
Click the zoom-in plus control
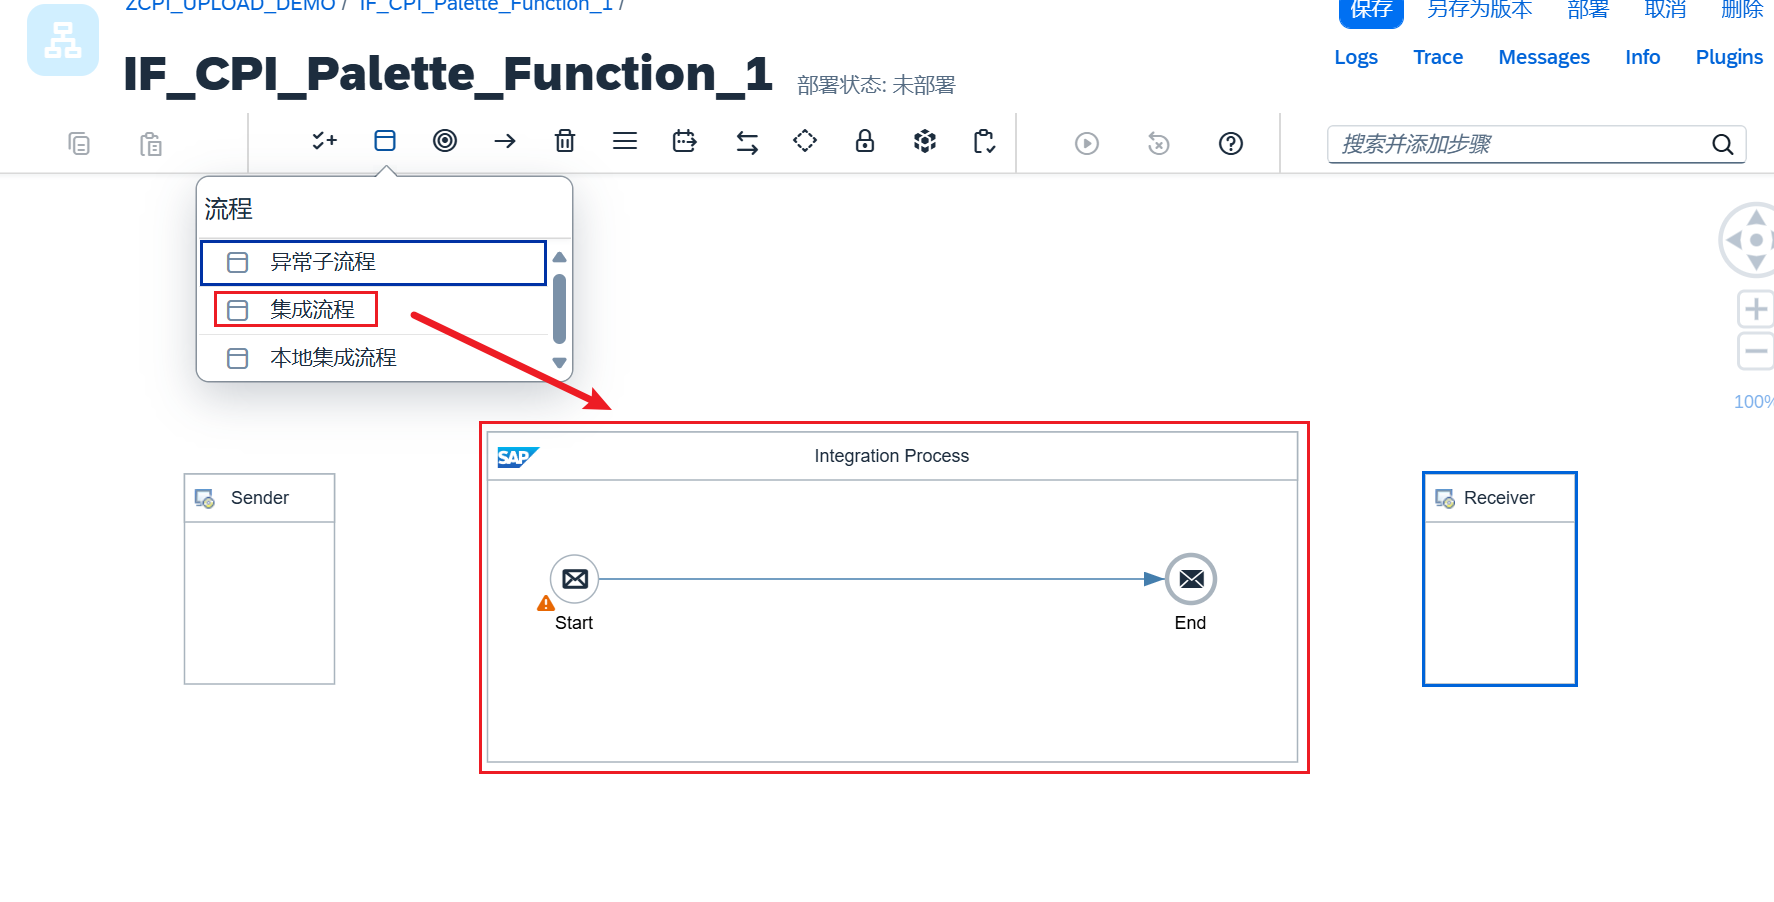click(x=1755, y=308)
